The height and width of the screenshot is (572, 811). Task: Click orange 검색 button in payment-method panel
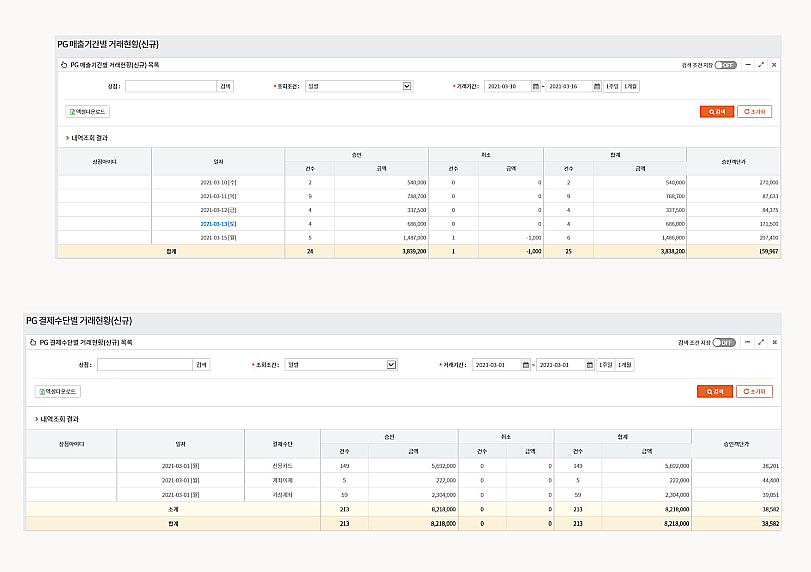tap(715, 392)
